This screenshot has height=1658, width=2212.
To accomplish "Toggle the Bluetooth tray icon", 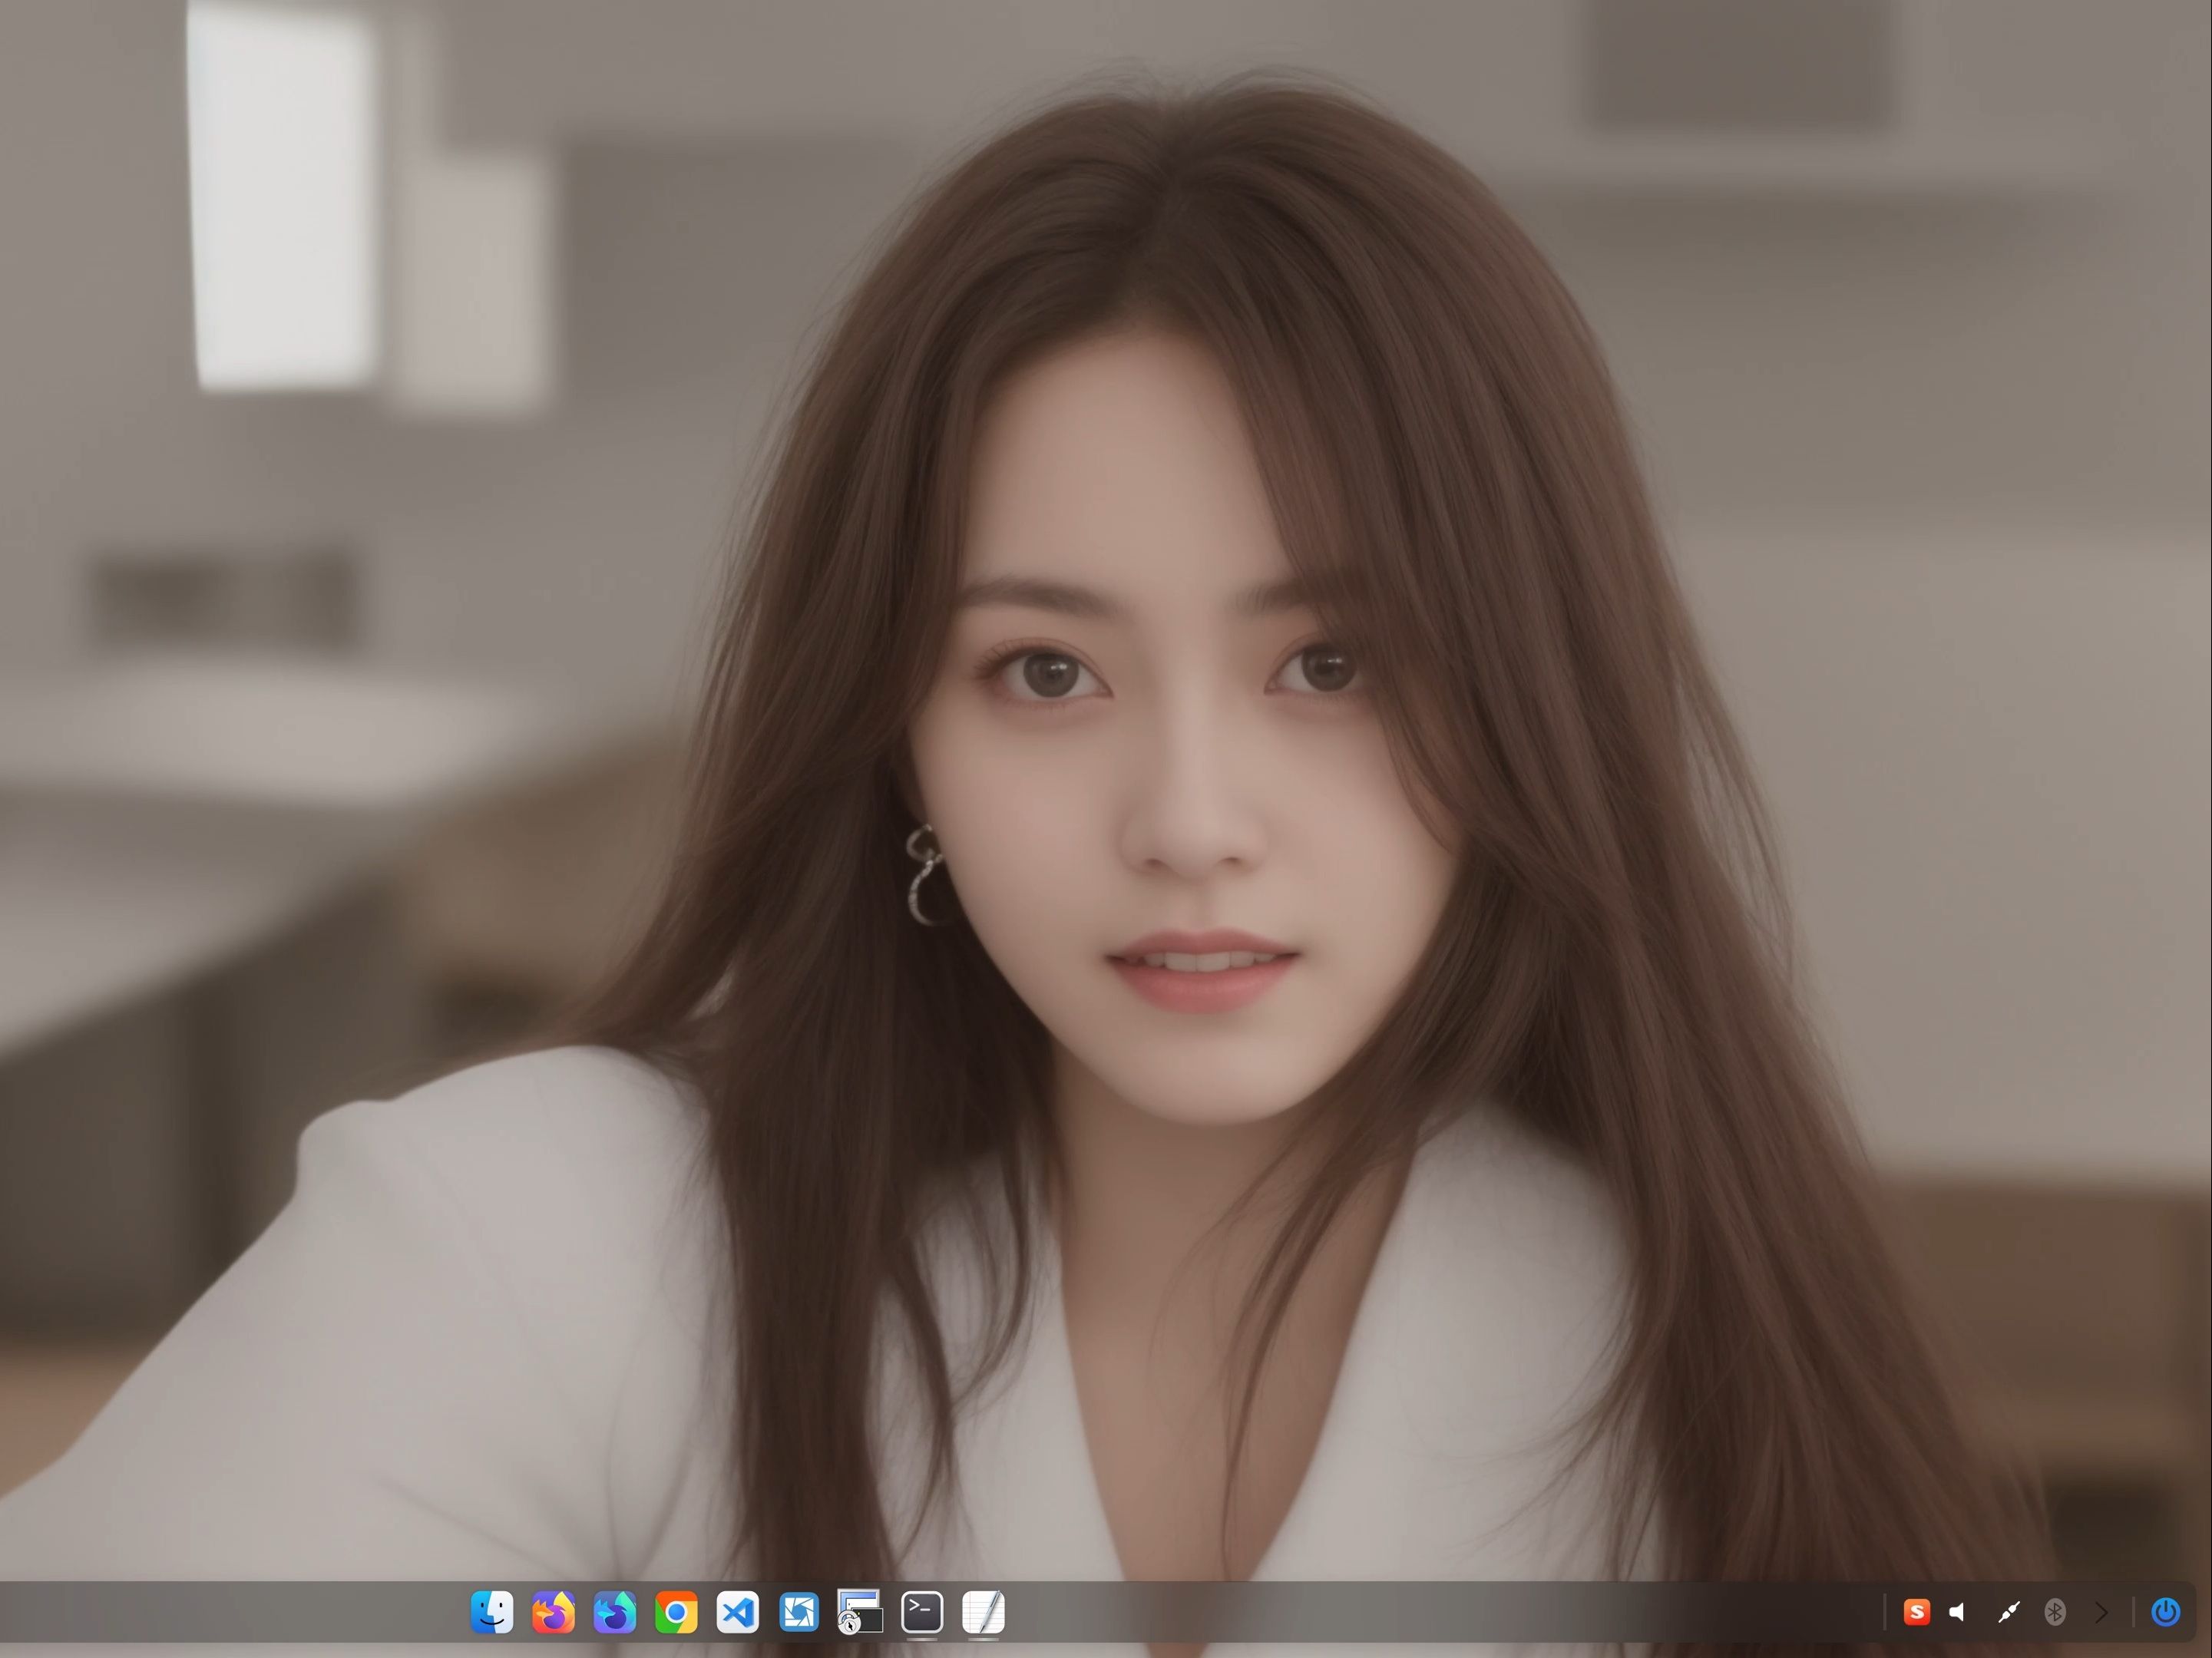I will tap(2055, 1612).
